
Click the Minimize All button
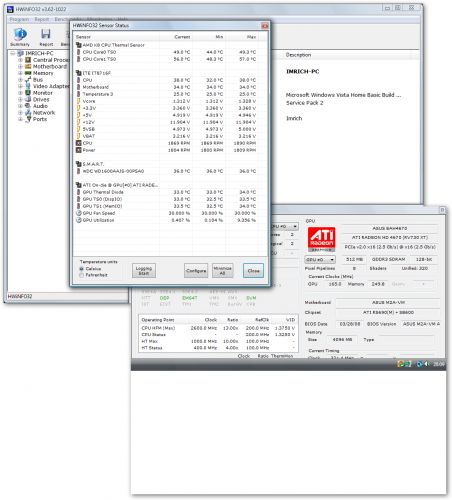222,271
